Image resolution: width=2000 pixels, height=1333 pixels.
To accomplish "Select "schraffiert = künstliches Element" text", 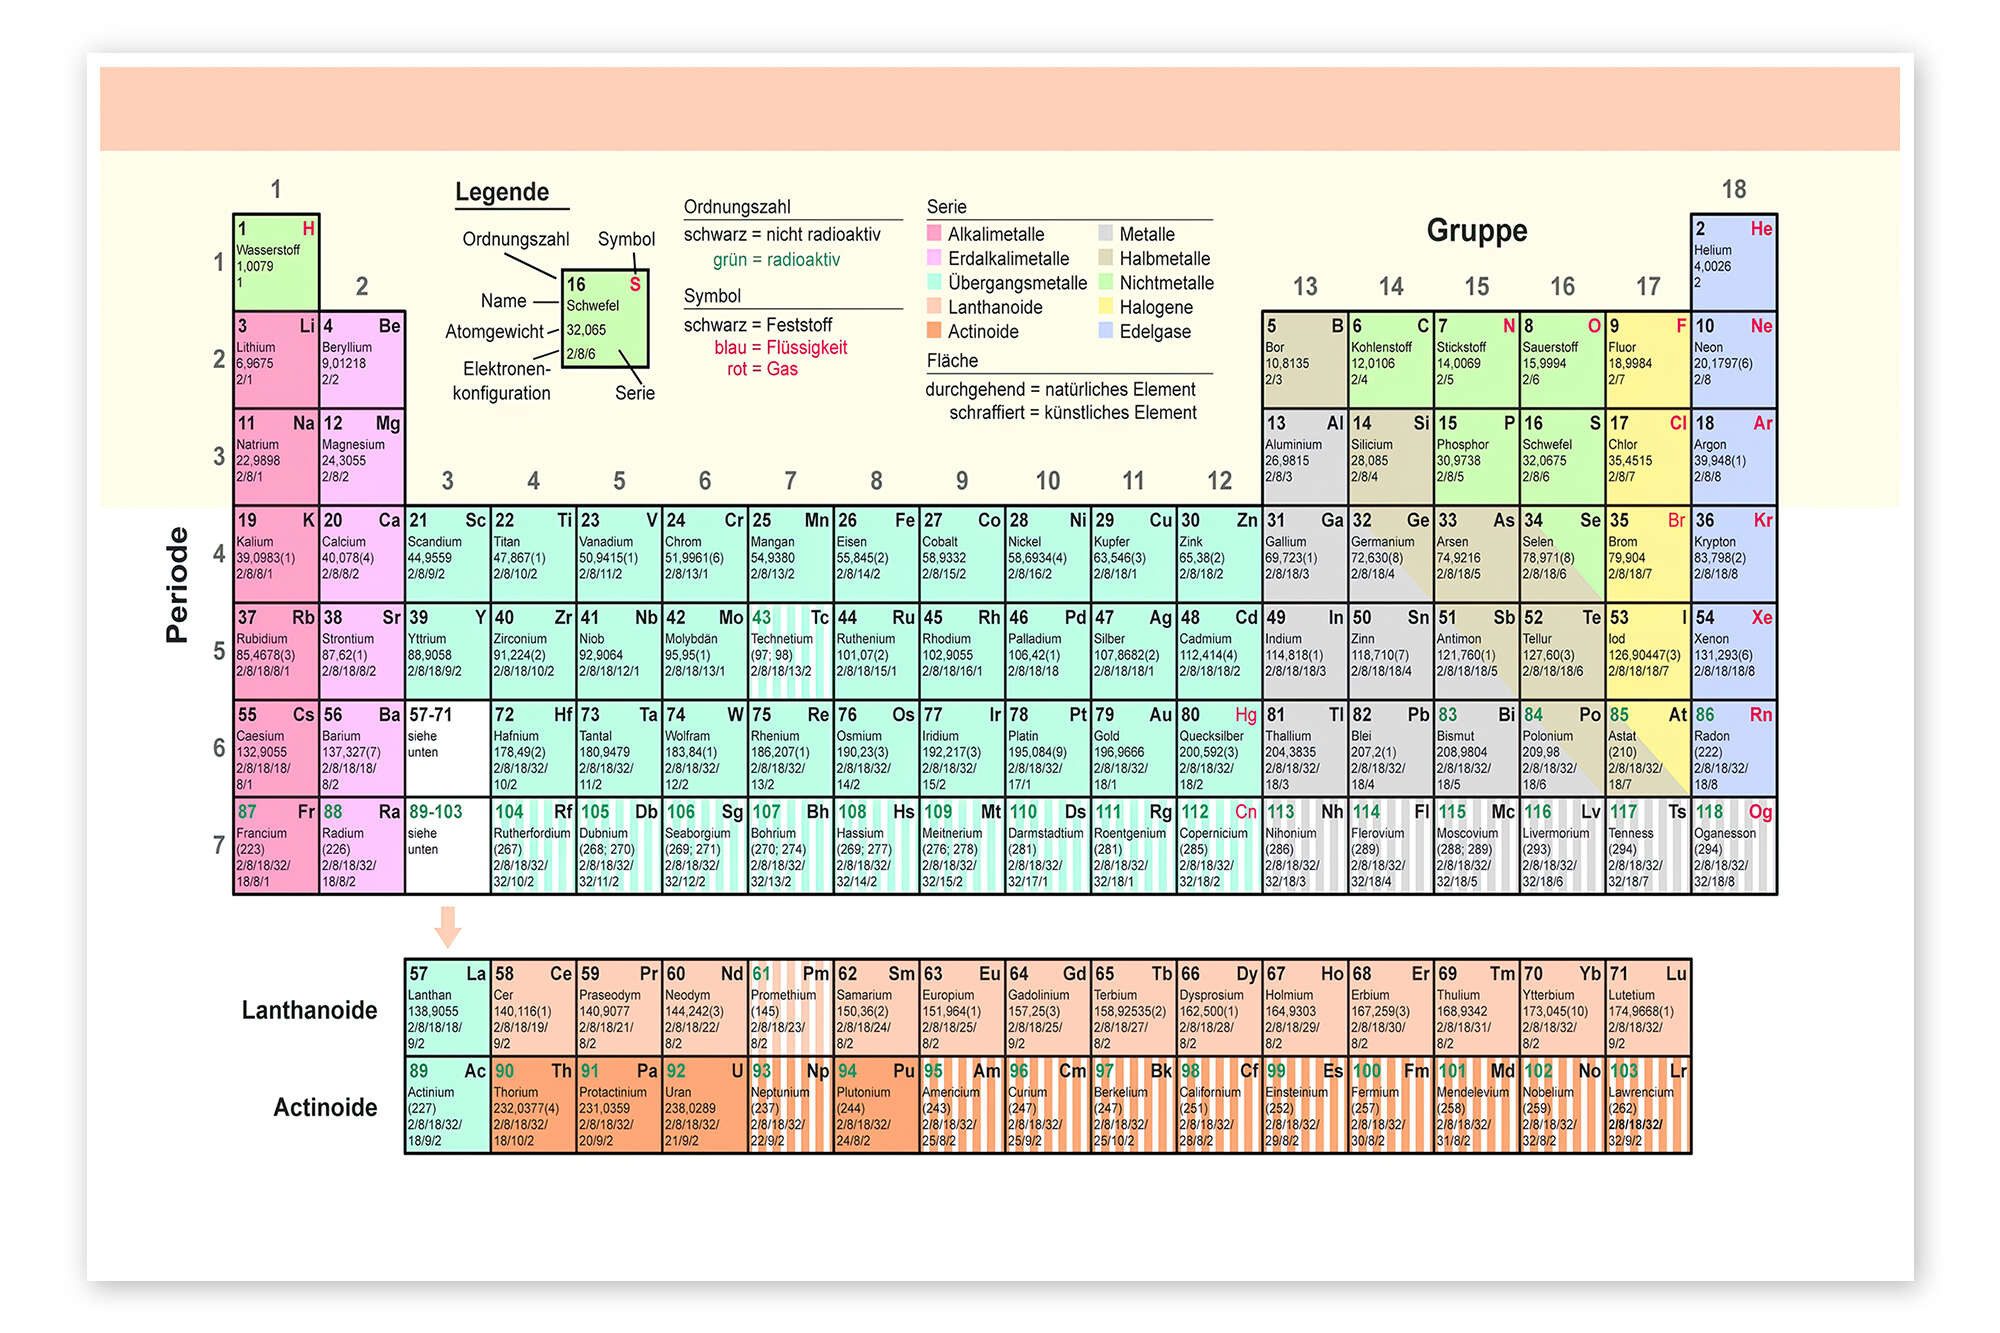I will 1073,413.
